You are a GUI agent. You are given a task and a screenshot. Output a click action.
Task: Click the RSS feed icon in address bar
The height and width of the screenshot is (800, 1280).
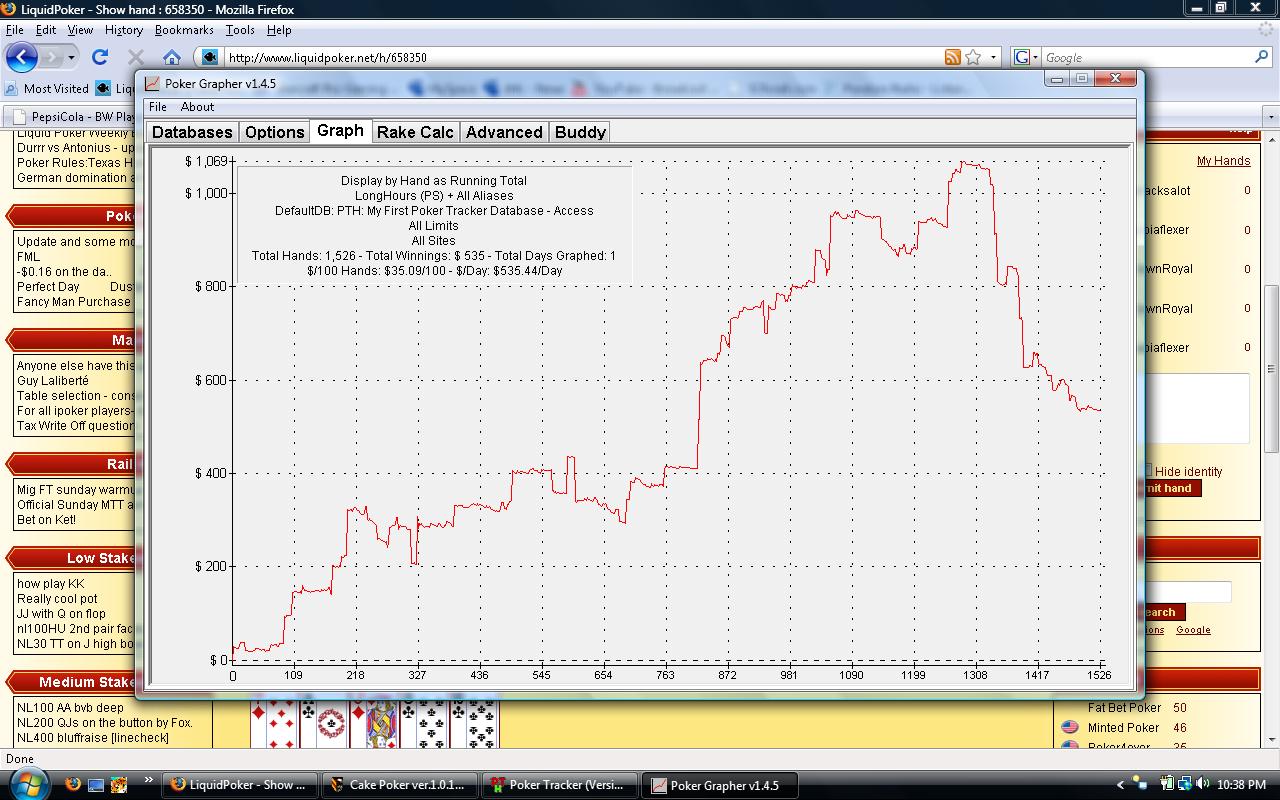tap(952, 57)
